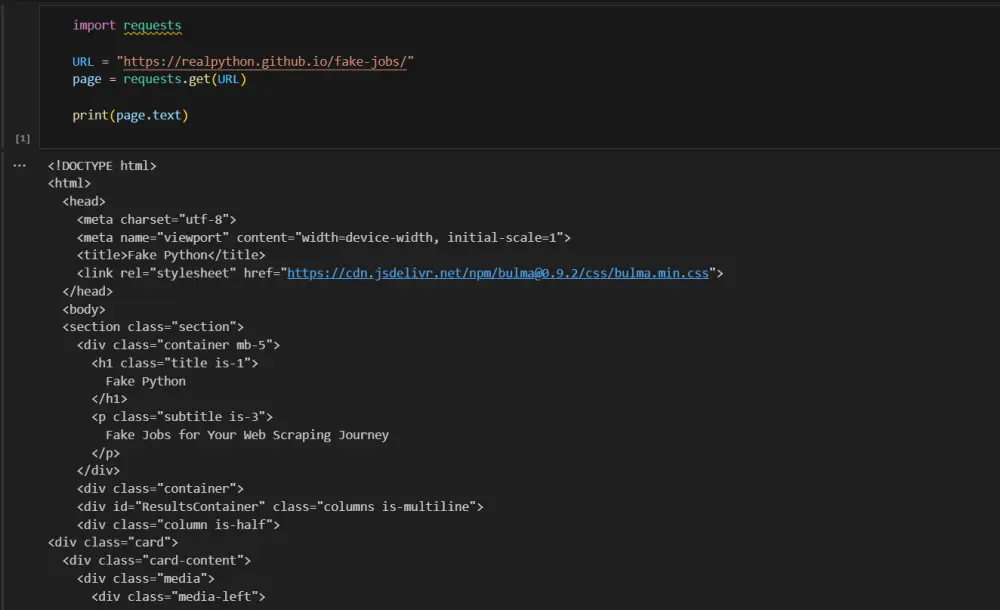Click the realpython fake-jobs URL string
Viewport: 1000px width, 610px height.
click(269, 62)
